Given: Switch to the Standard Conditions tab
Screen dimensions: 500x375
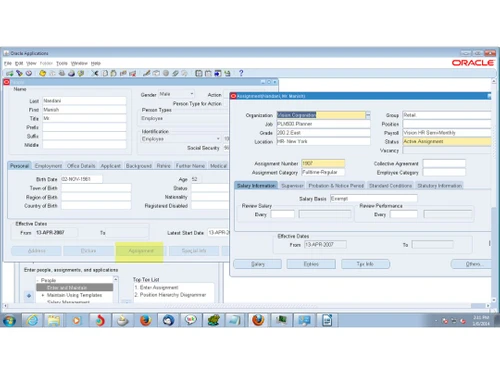Looking at the screenshot, I should point(390,186).
